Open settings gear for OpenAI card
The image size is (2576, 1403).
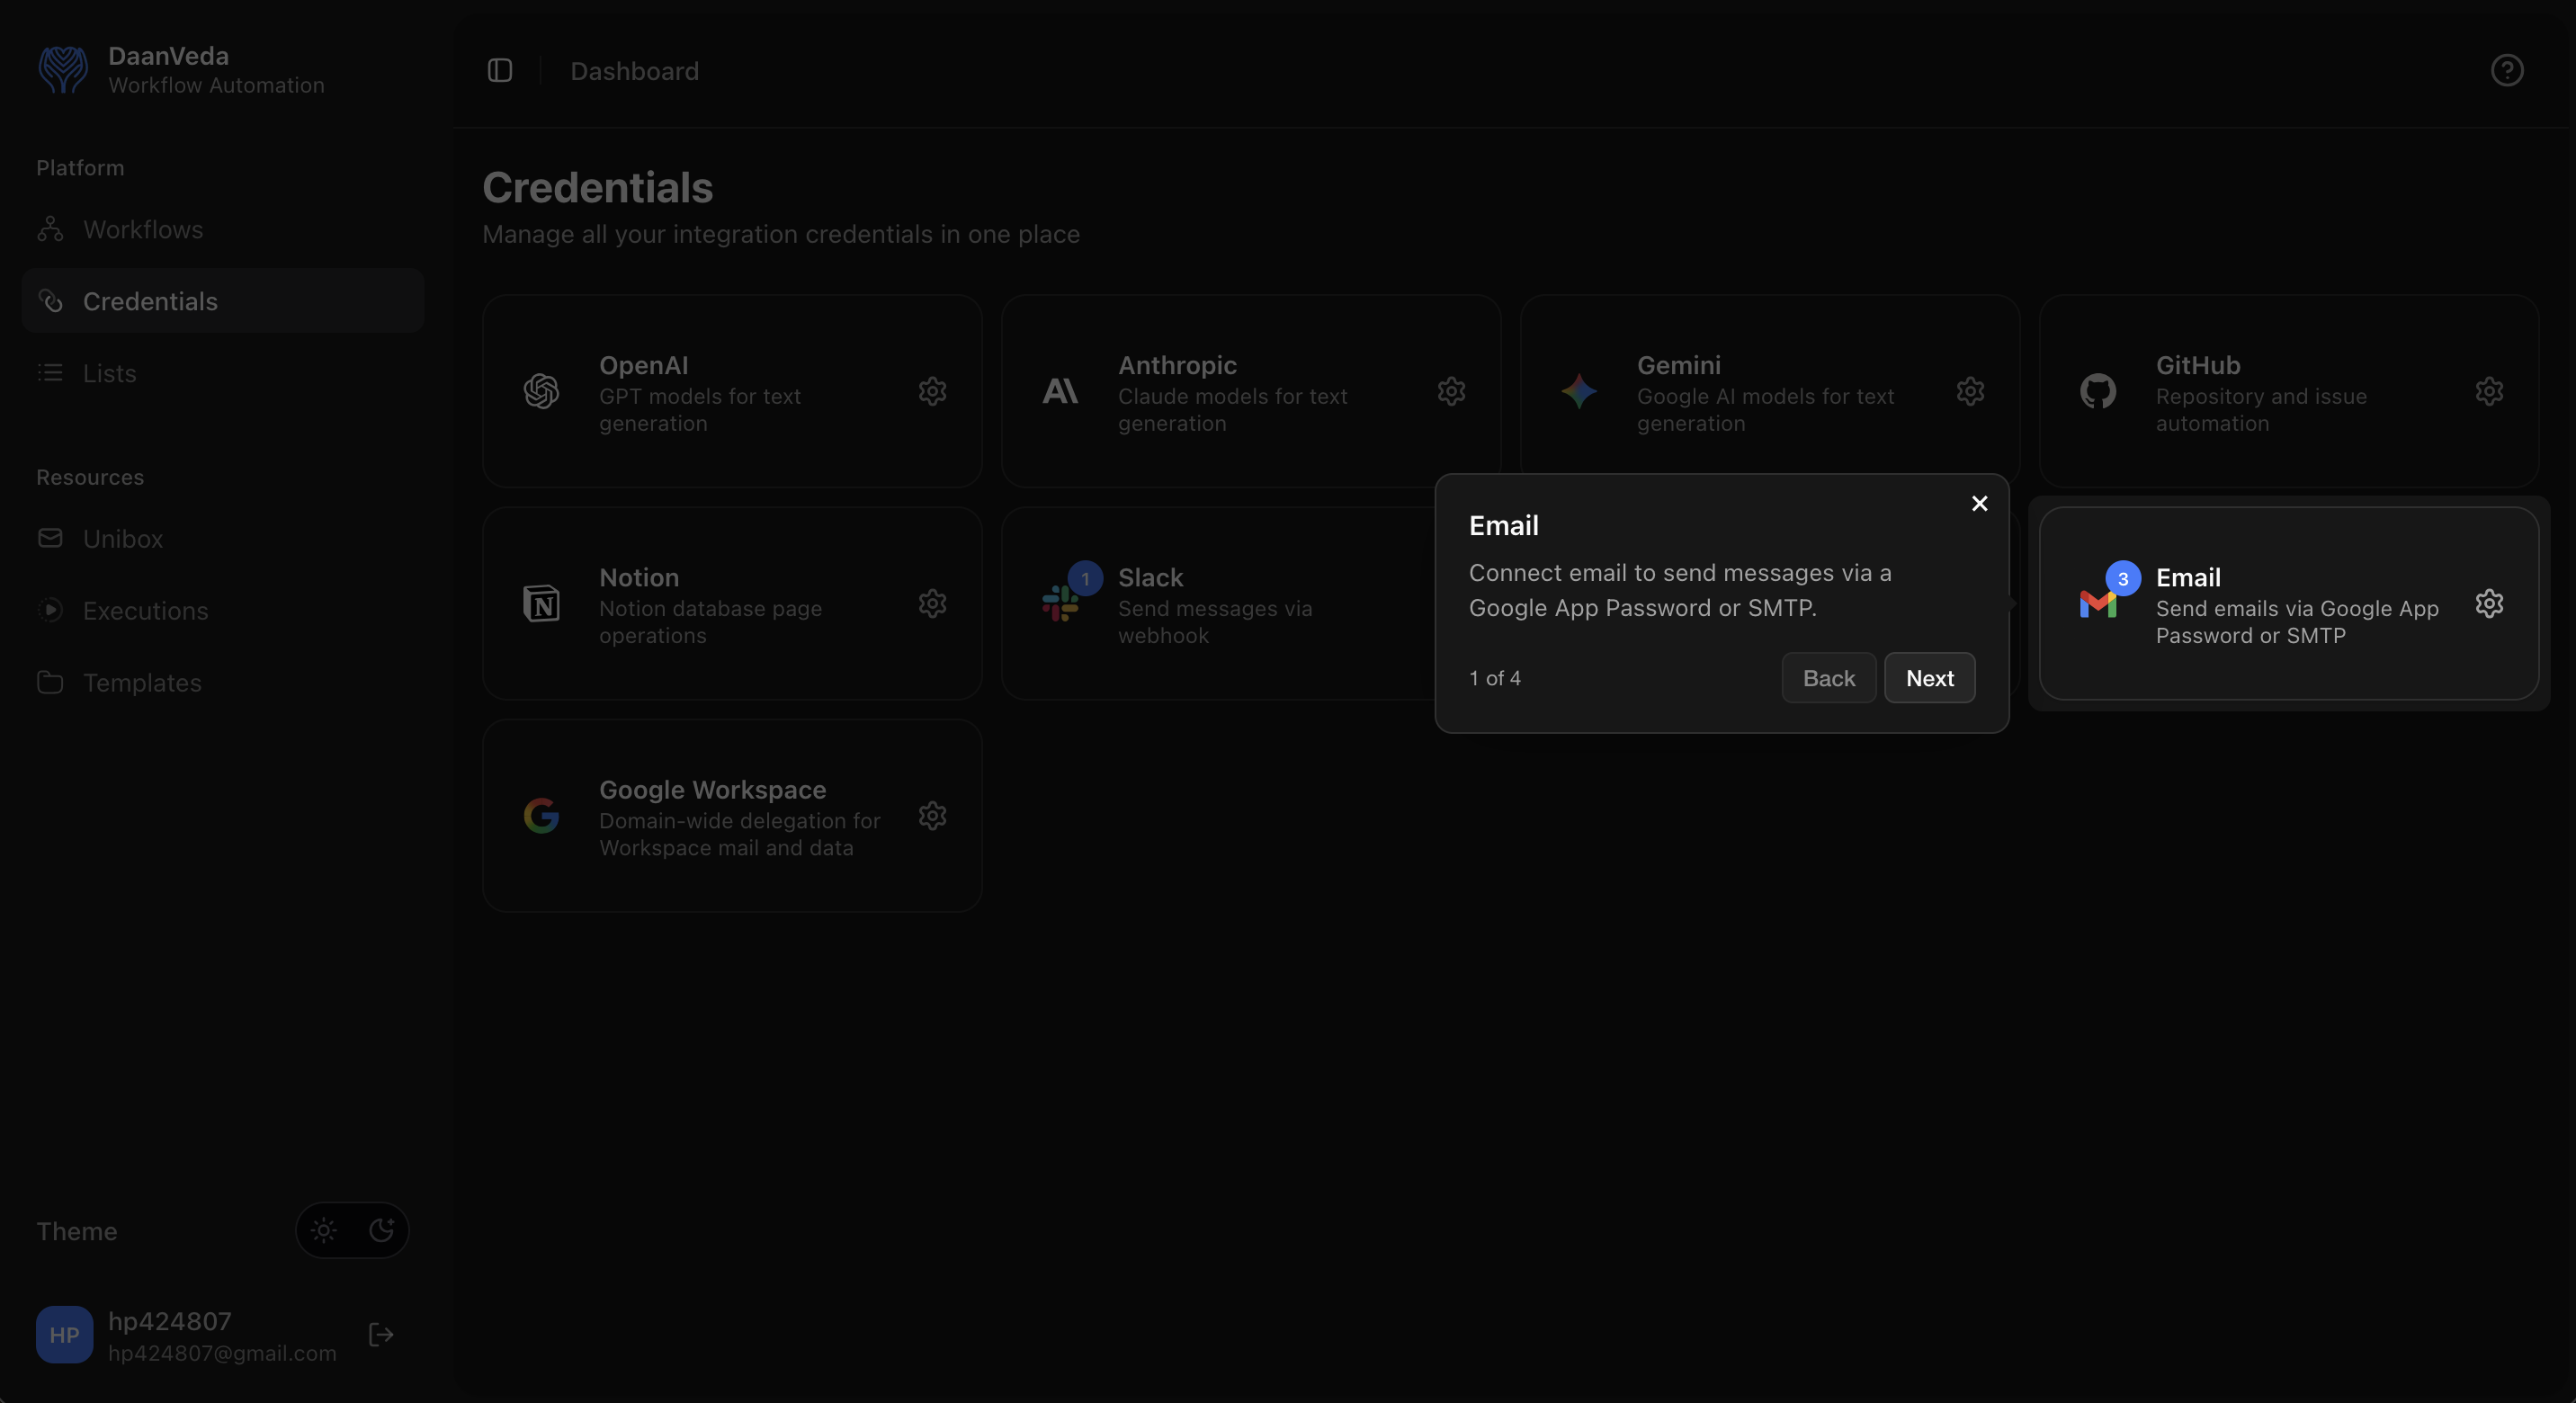click(x=932, y=391)
